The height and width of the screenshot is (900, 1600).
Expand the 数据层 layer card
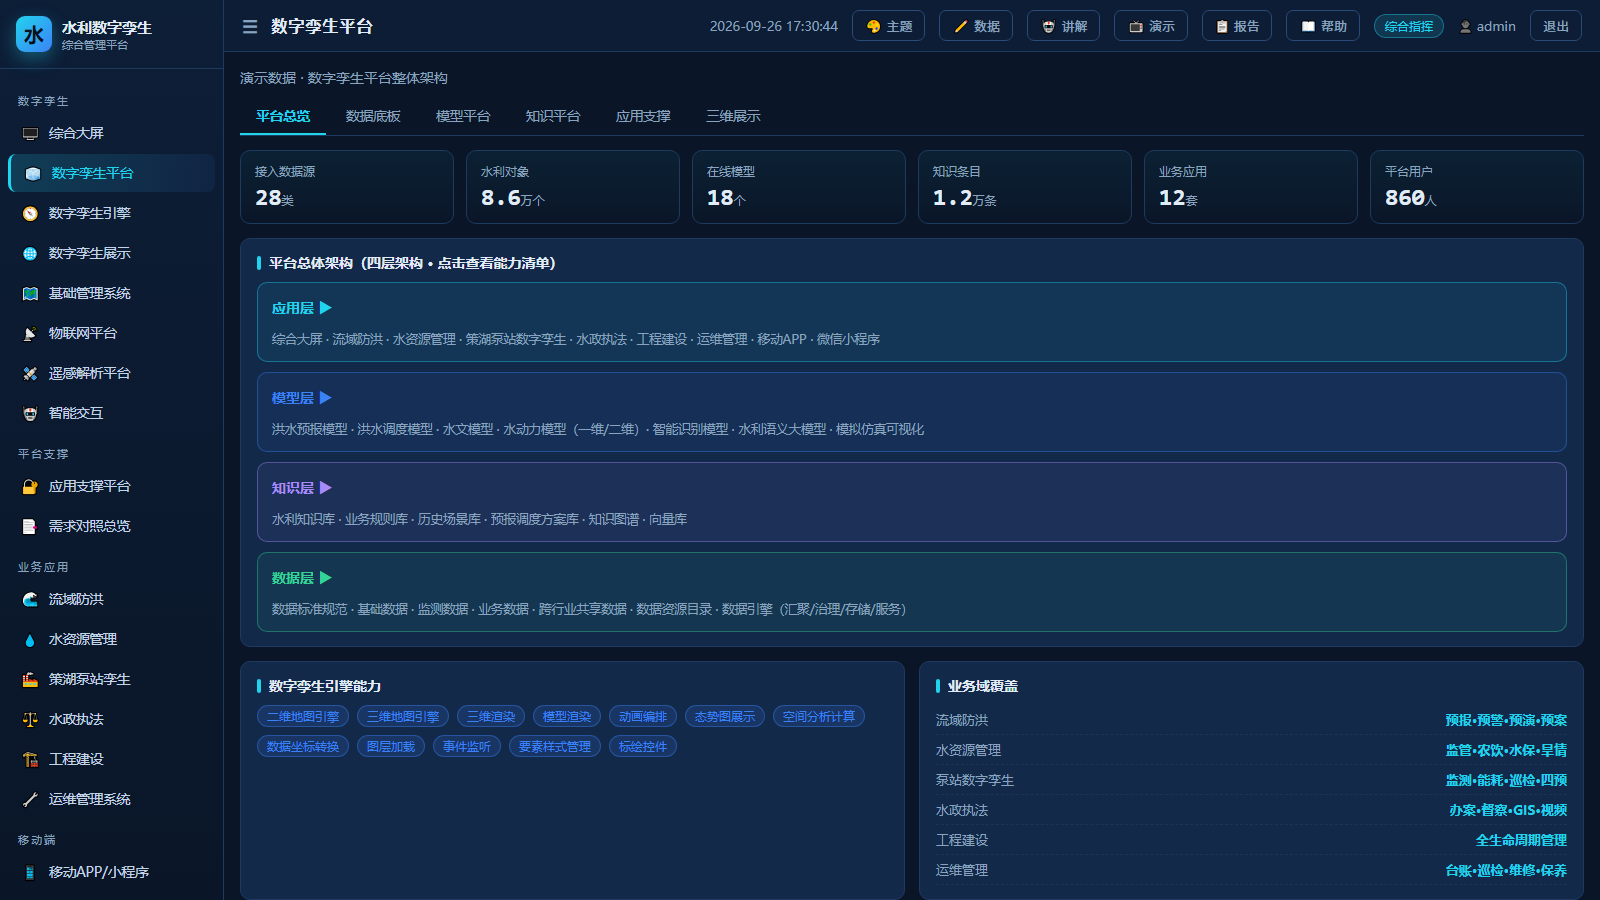pos(911,592)
